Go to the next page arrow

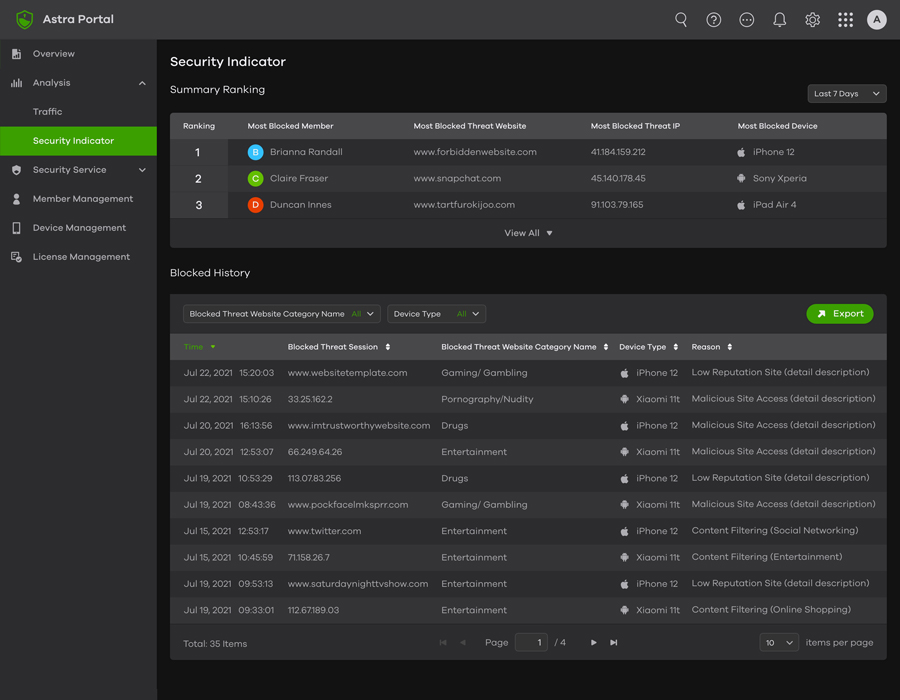[594, 643]
